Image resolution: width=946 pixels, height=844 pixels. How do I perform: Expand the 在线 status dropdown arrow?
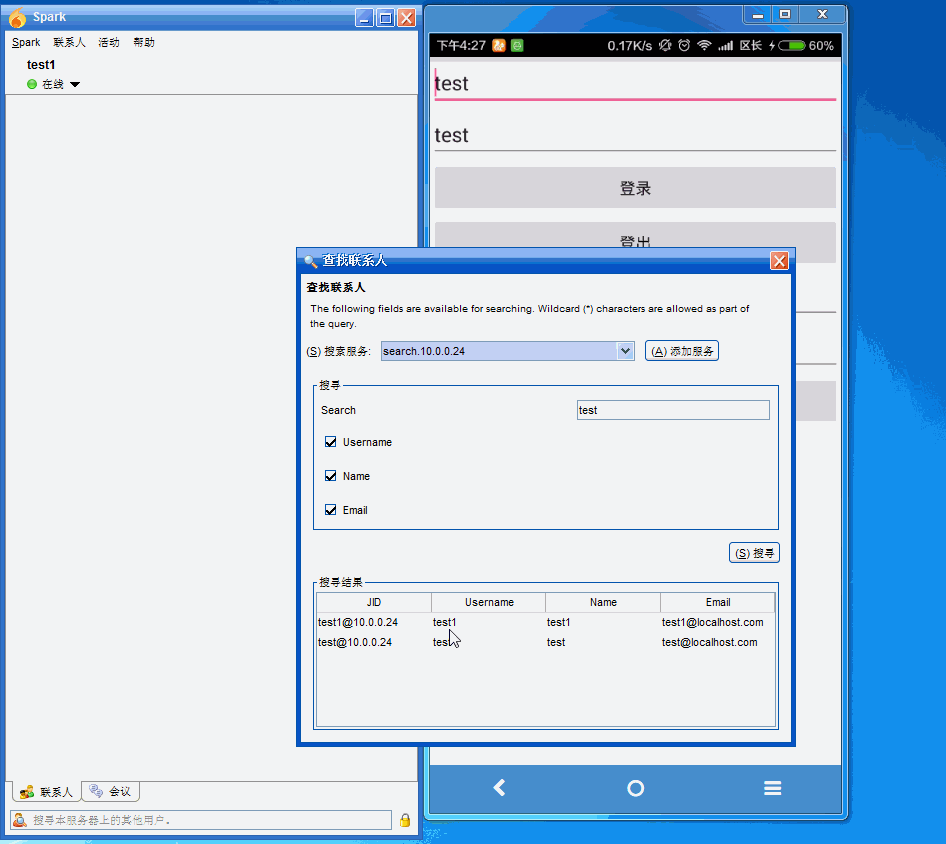click(75, 85)
